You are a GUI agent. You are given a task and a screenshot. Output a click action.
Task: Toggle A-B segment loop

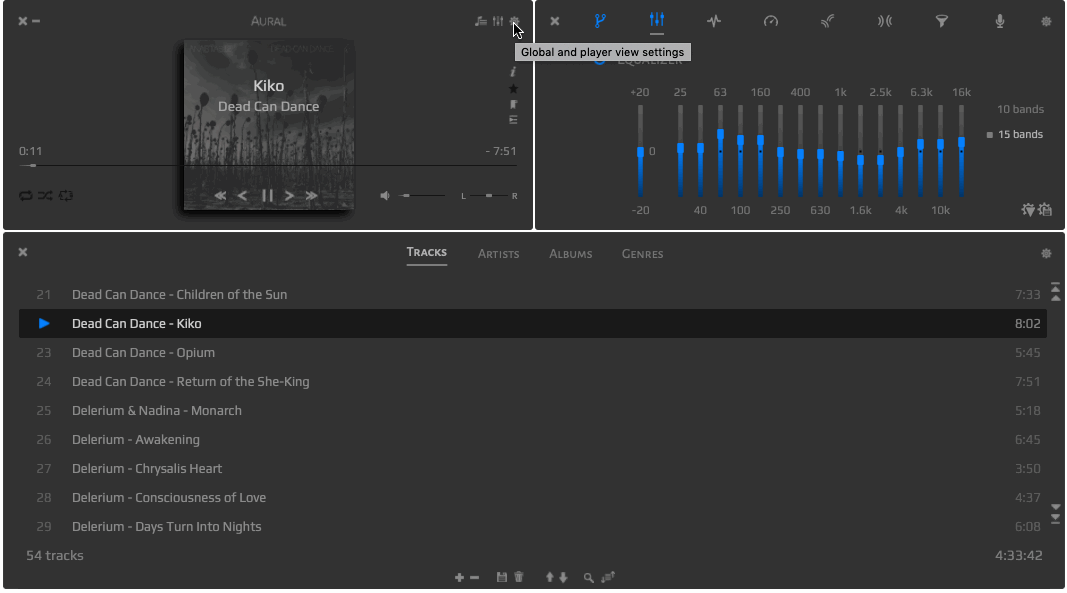click(x=65, y=196)
